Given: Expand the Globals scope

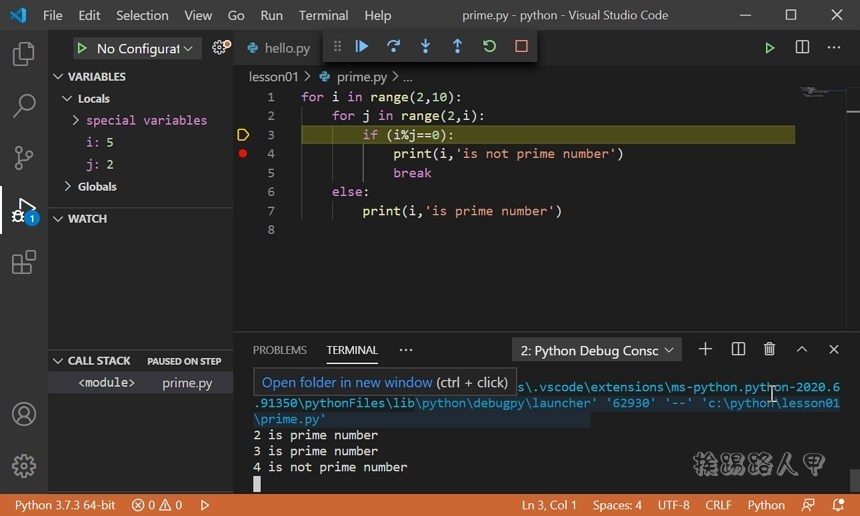Looking at the screenshot, I should click(68, 186).
